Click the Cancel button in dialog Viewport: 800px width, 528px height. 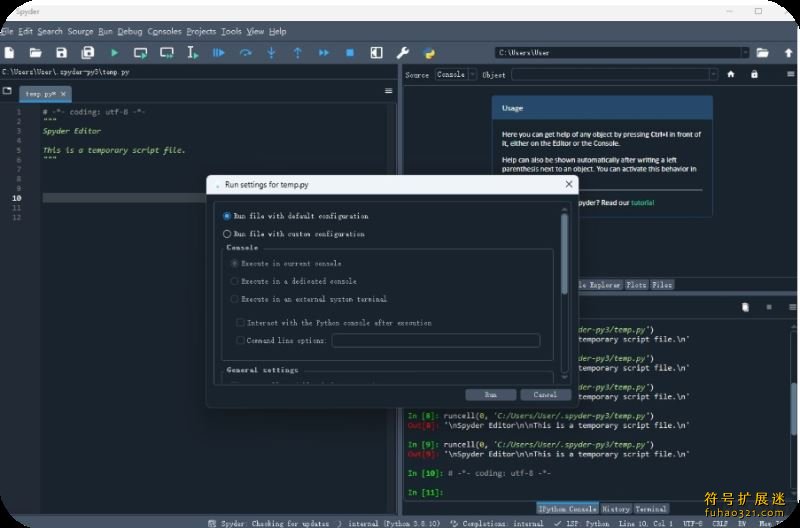click(545, 395)
